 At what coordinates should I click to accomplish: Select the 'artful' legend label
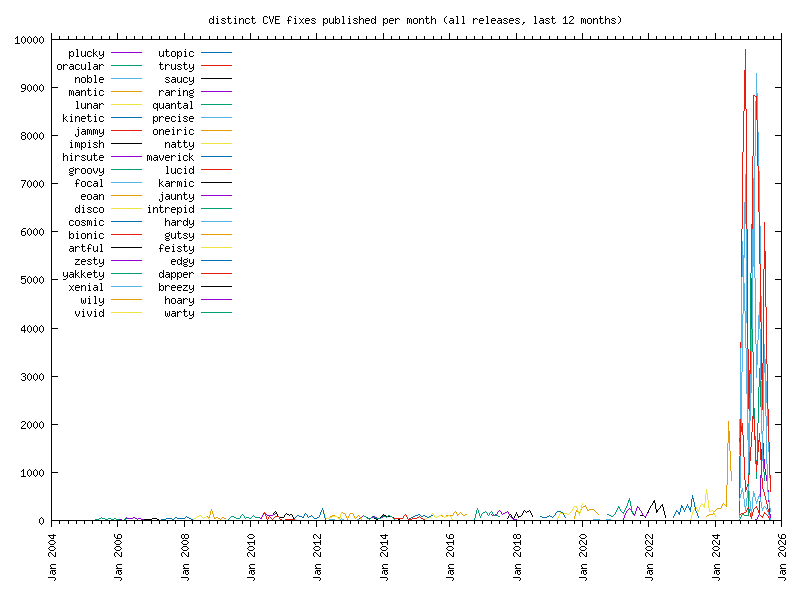point(86,248)
